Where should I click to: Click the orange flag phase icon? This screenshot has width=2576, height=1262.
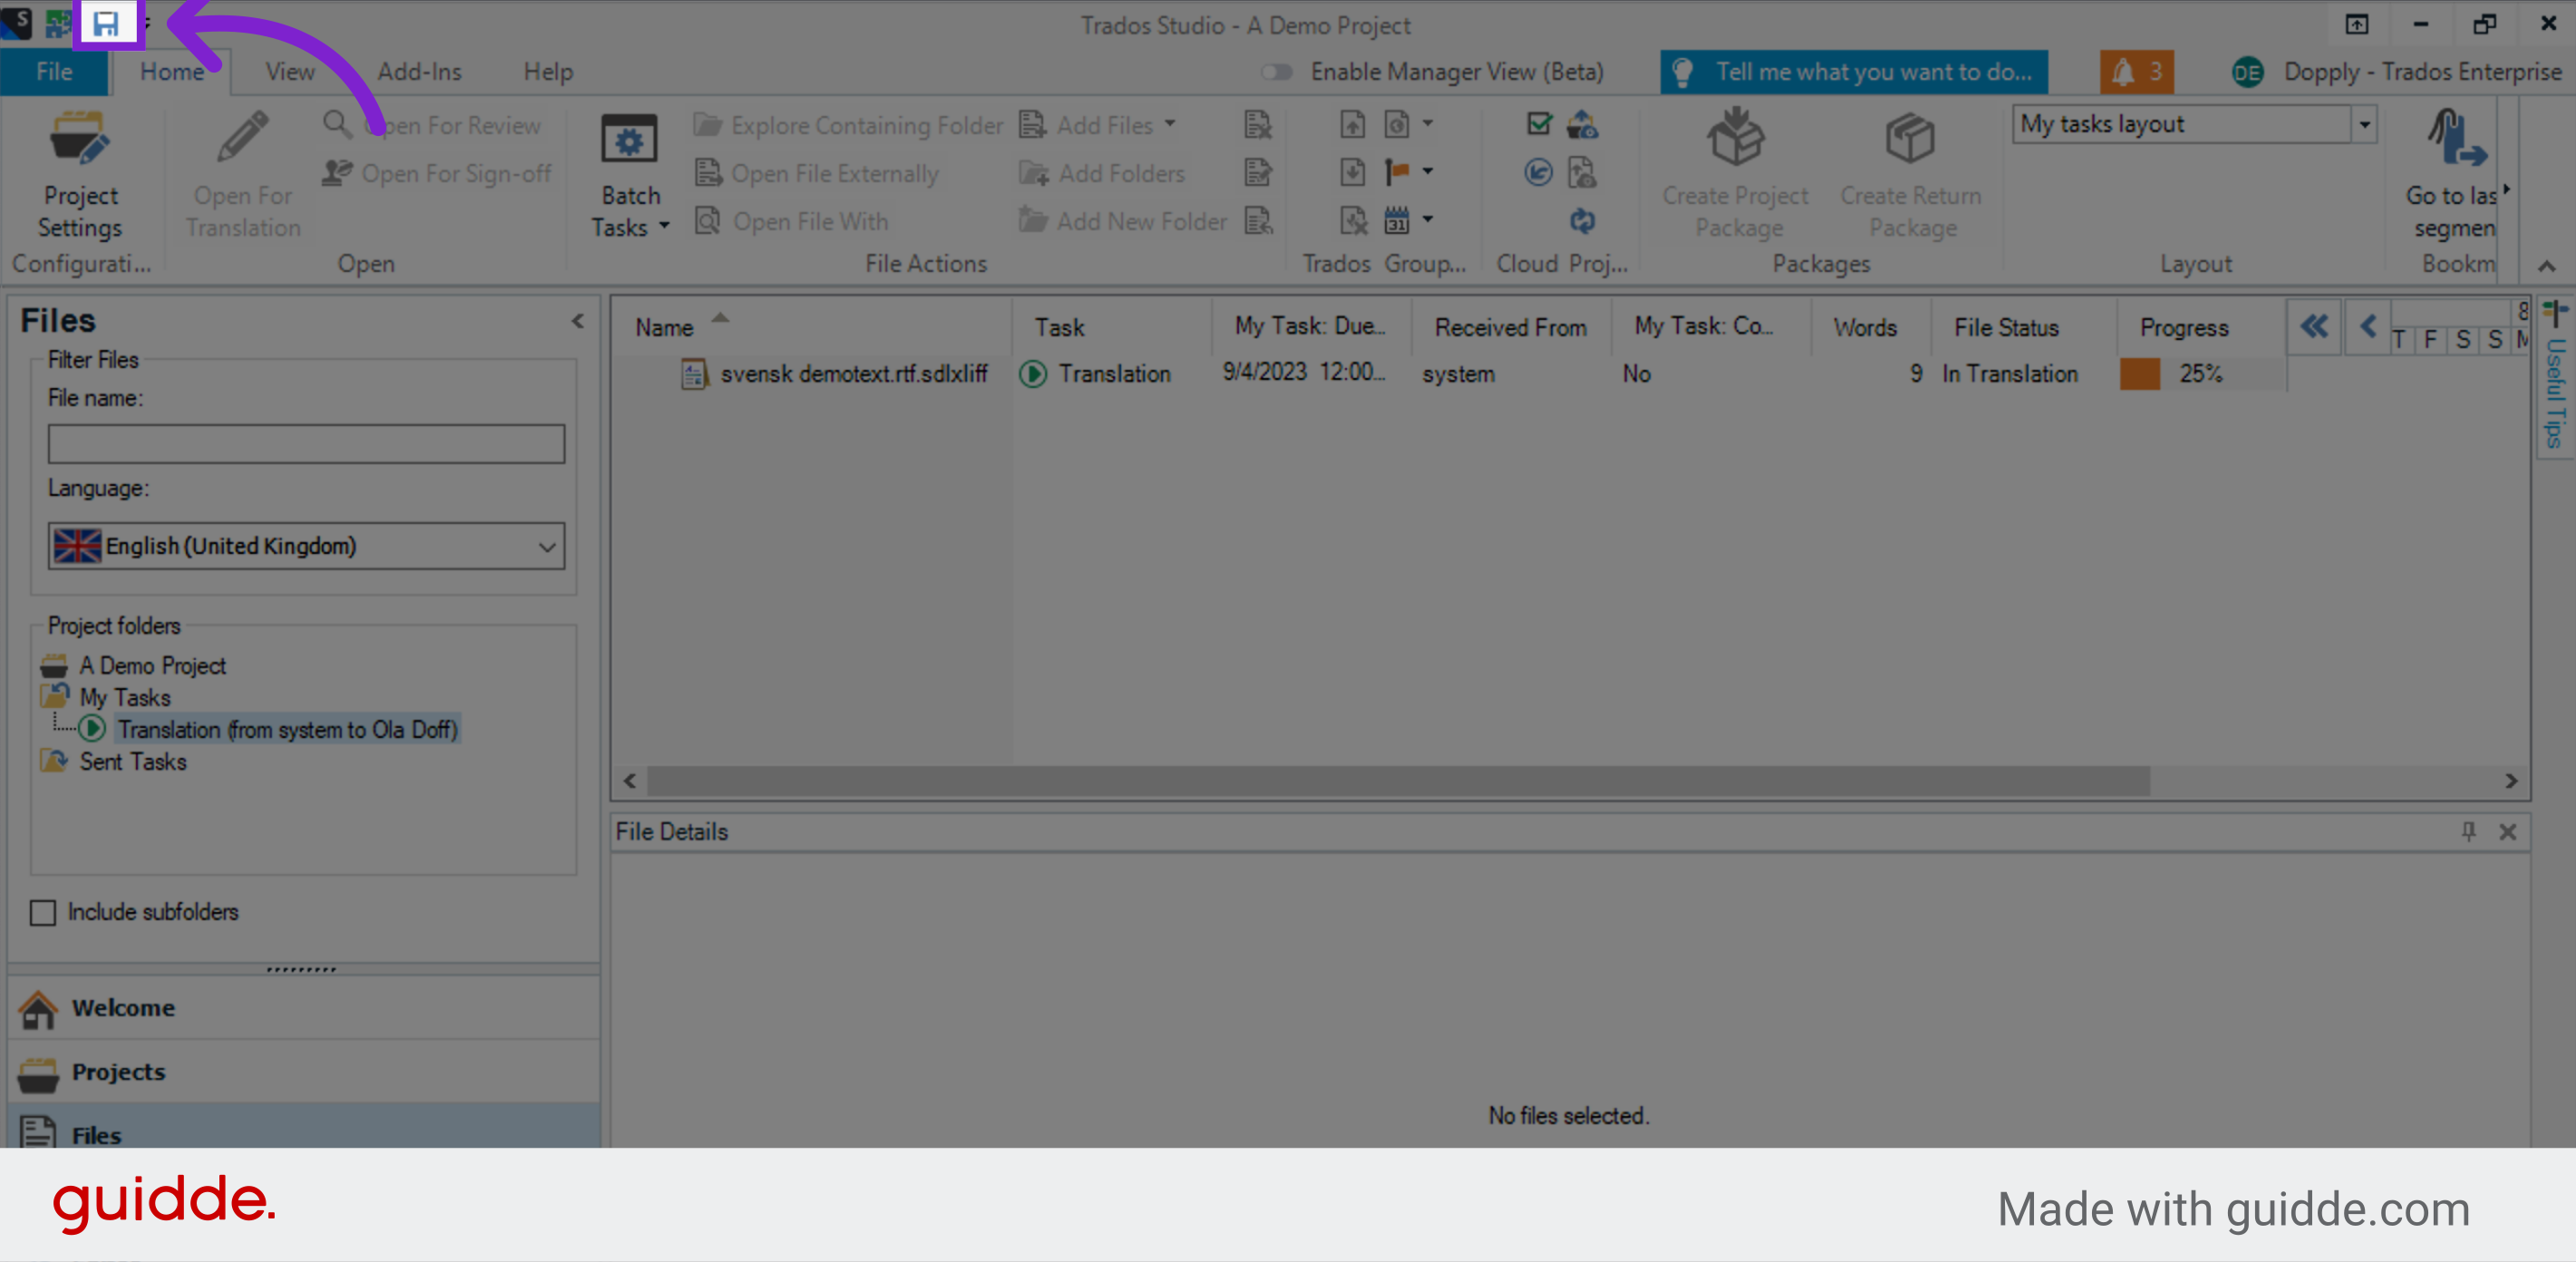[1396, 172]
